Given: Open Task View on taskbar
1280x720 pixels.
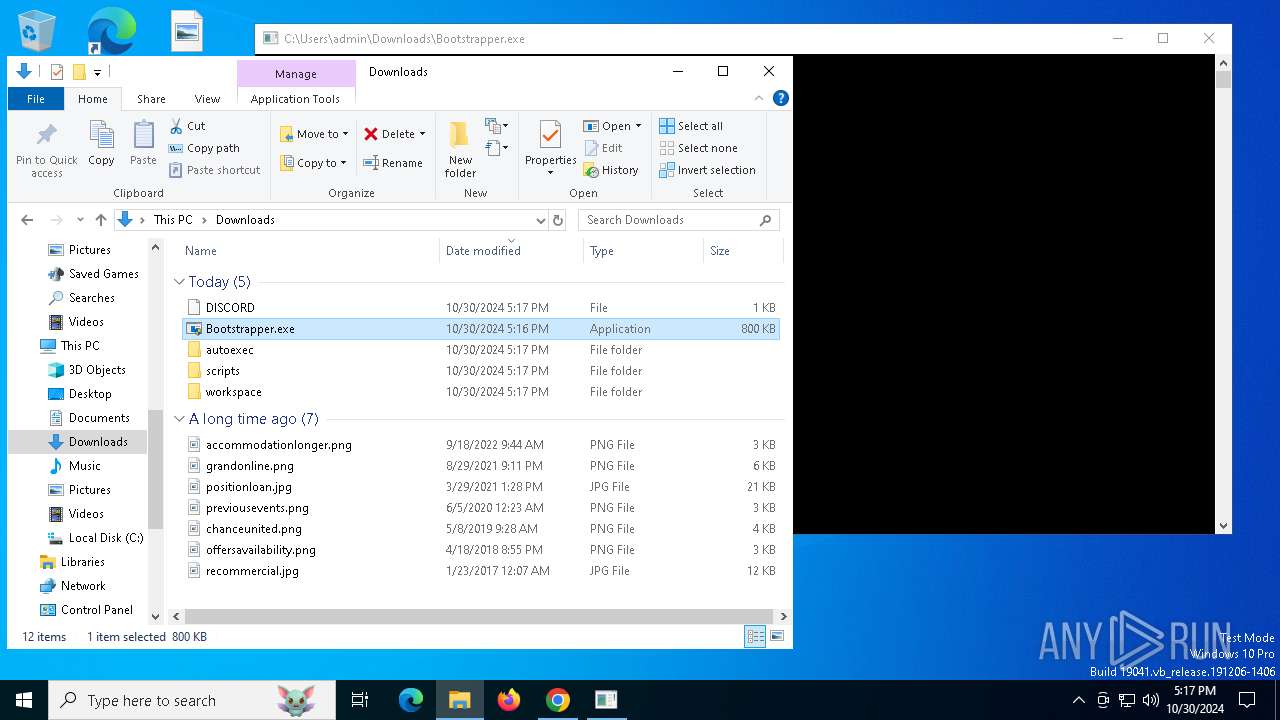Looking at the screenshot, I should [360, 700].
